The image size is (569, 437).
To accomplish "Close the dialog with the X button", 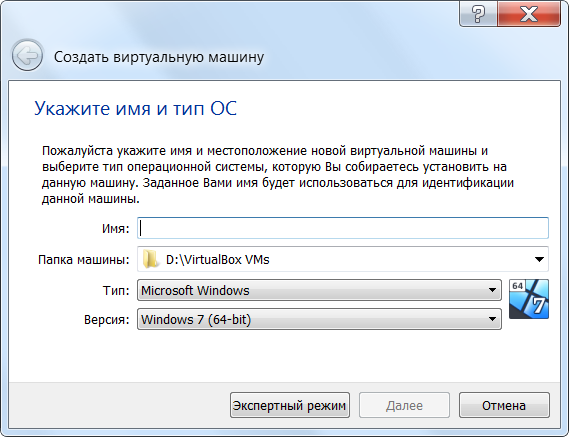I will pos(529,14).
